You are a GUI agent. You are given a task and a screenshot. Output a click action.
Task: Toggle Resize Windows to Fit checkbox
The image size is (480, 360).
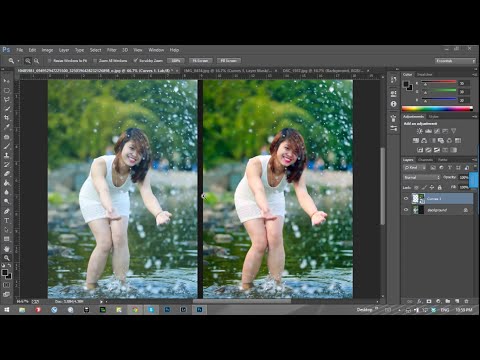[x=49, y=61]
